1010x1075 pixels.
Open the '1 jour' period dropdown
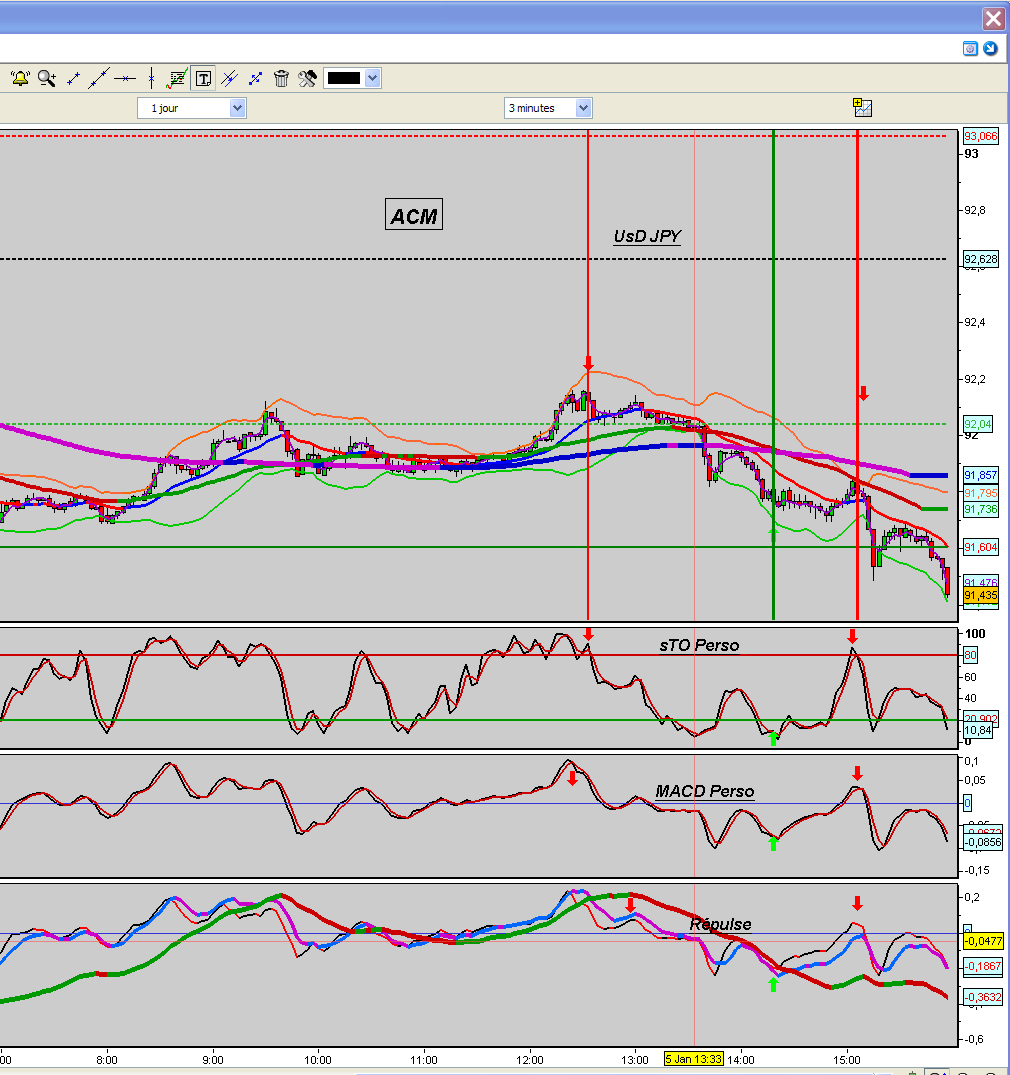(191, 108)
